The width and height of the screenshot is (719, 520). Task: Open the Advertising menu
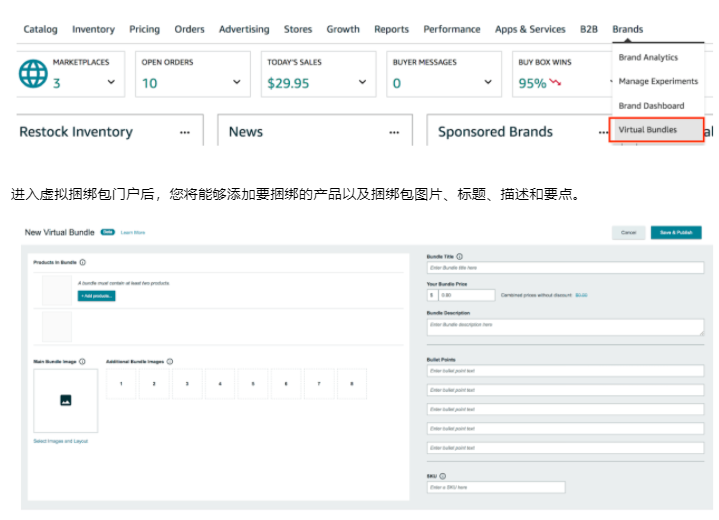(x=244, y=29)
